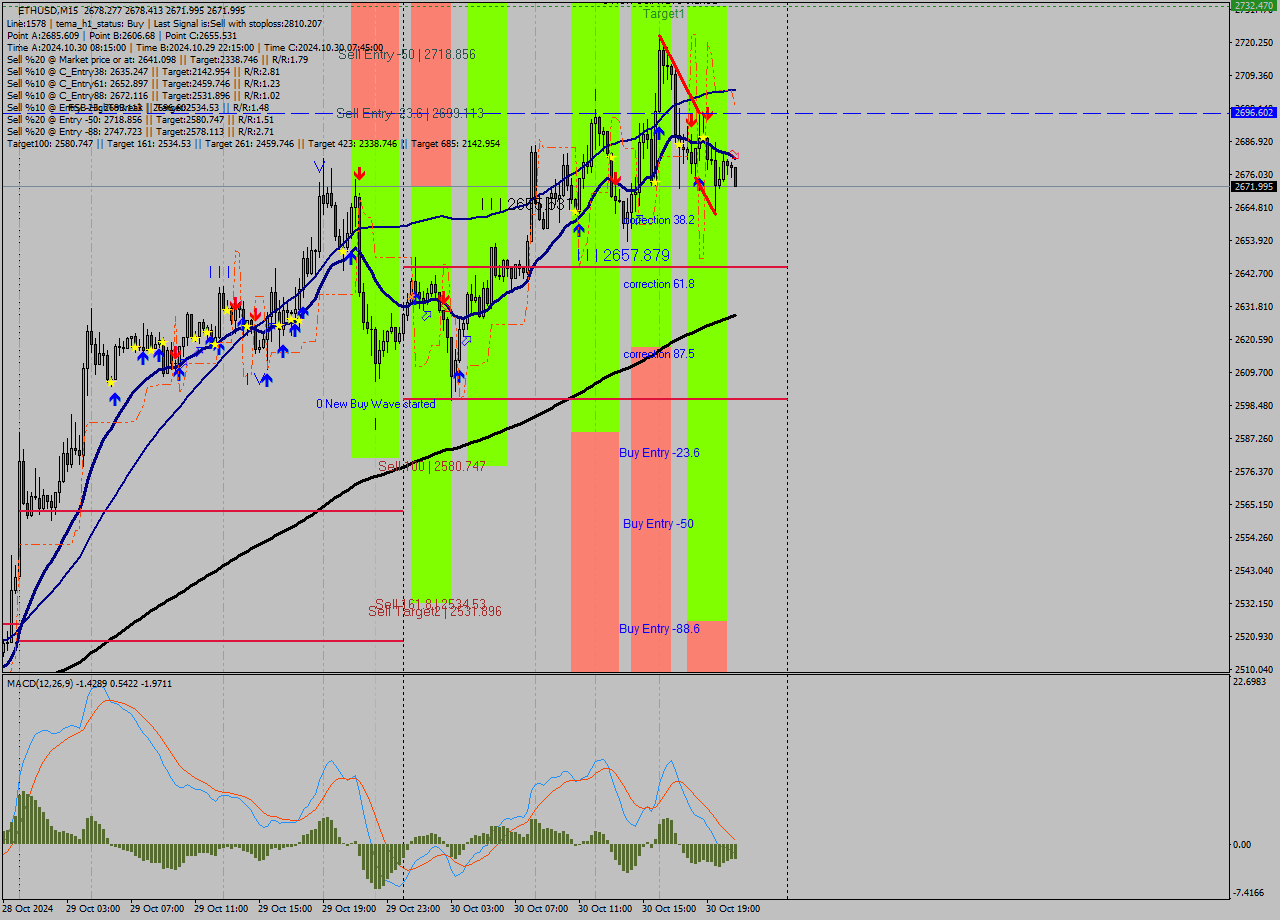
Task: Click the '28 Oct 2024' time axis label
Action: 28,909
